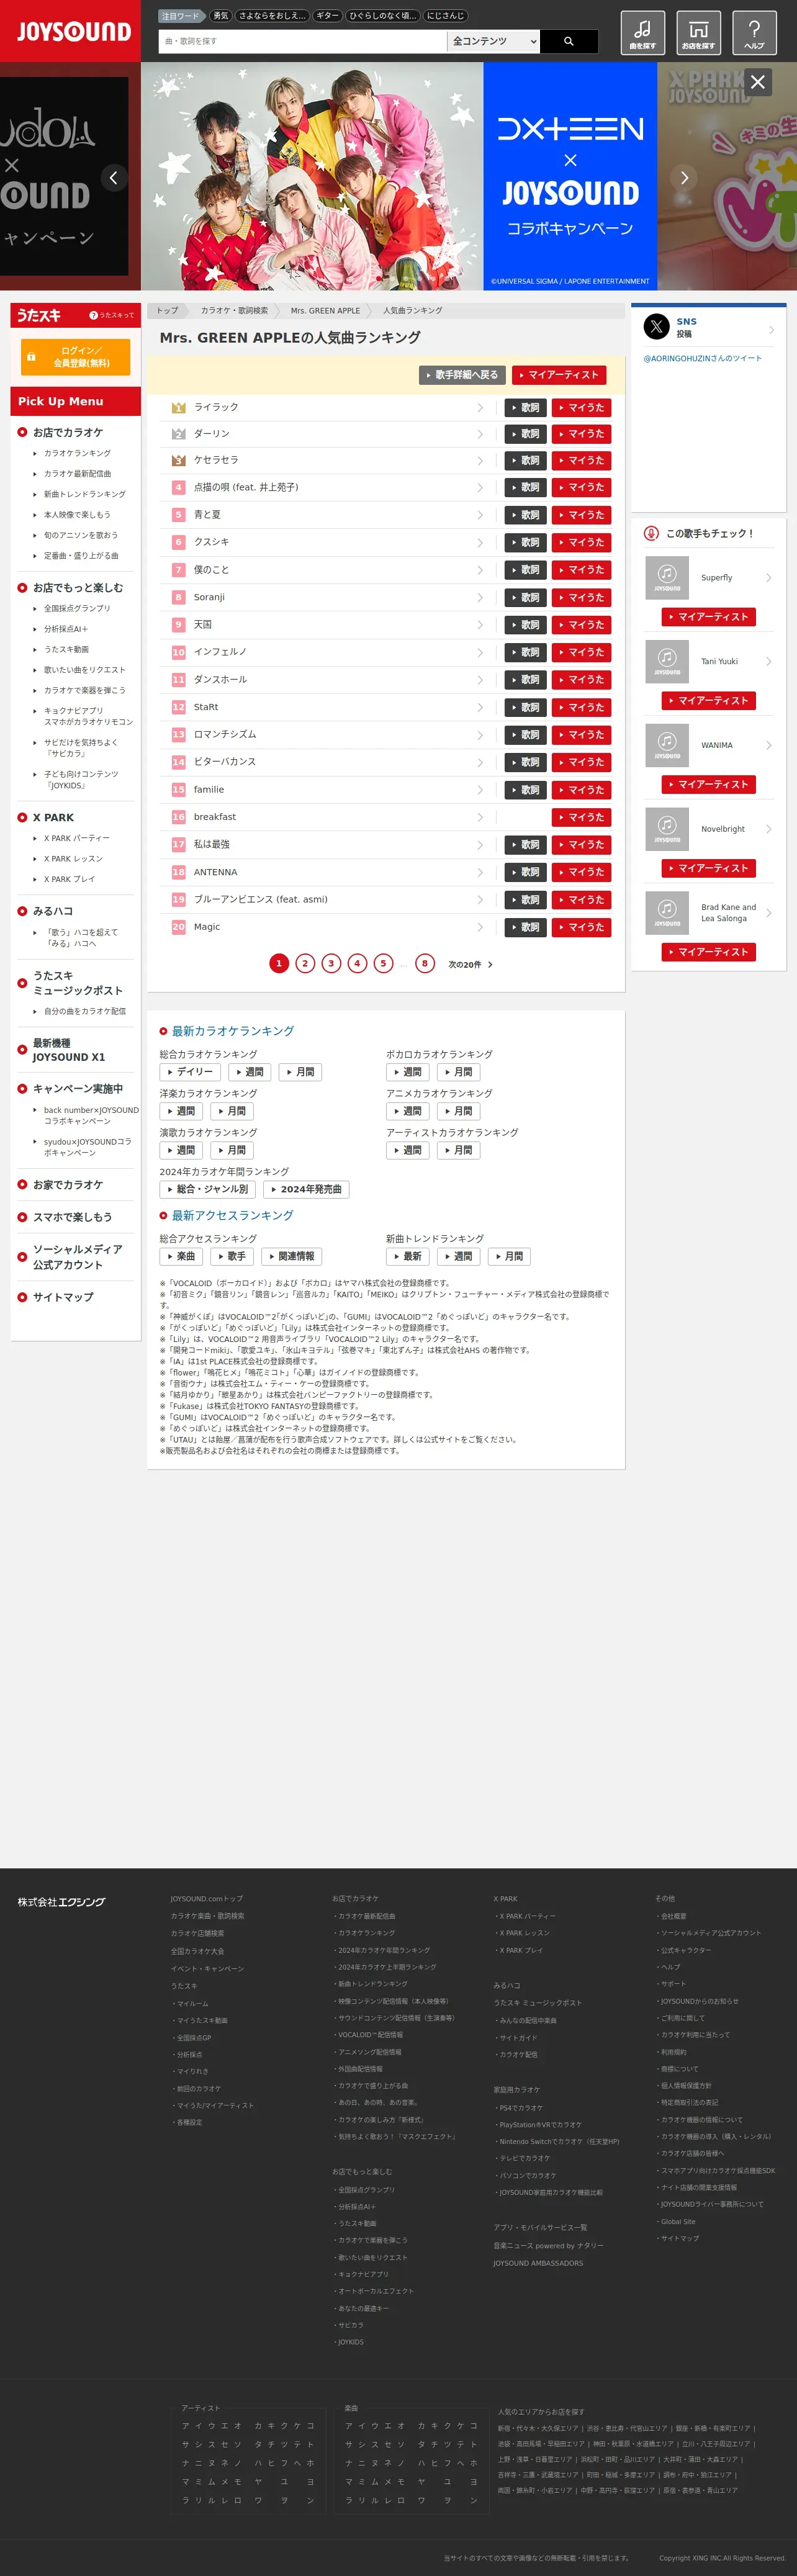
Task: Open 関連情報 access ranking
Action: click(x=291, y=1257)
